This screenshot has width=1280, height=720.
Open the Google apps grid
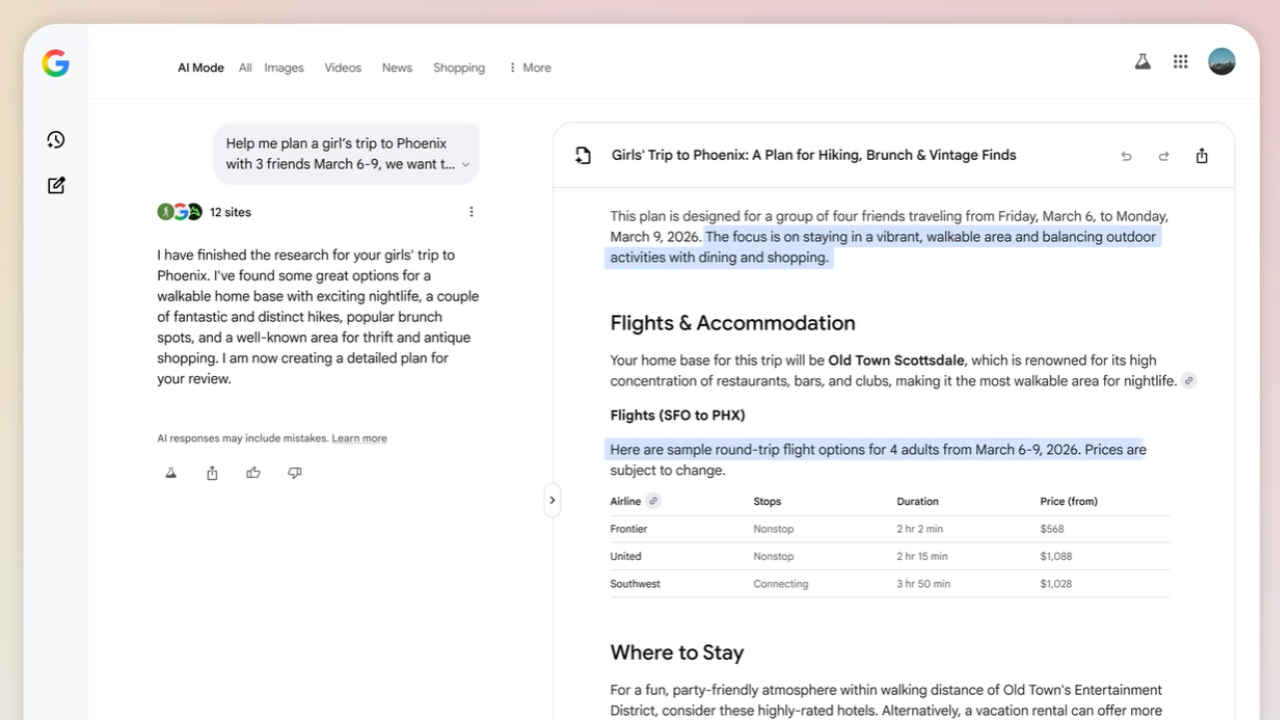point(1180,61)
